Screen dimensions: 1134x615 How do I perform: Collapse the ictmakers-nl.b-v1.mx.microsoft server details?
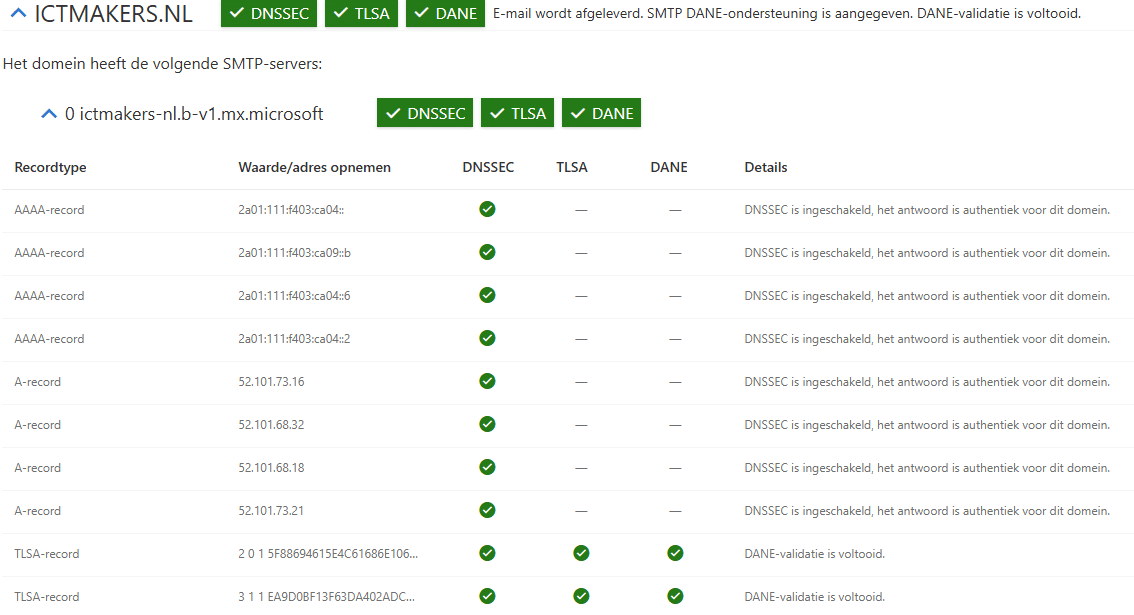(48, 114)
